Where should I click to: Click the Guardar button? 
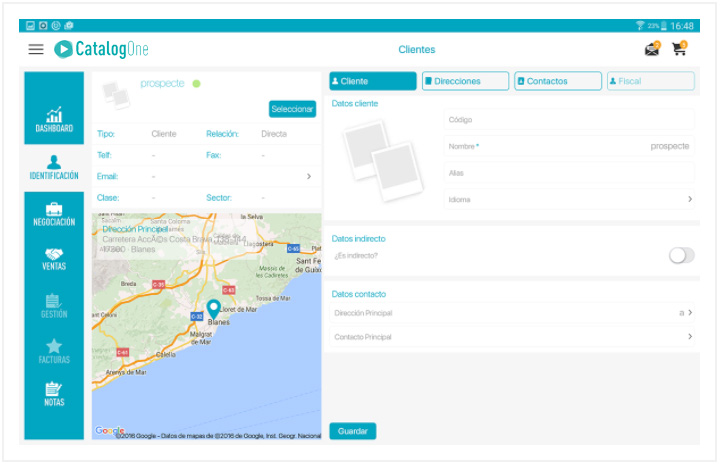tap(353, 431)
